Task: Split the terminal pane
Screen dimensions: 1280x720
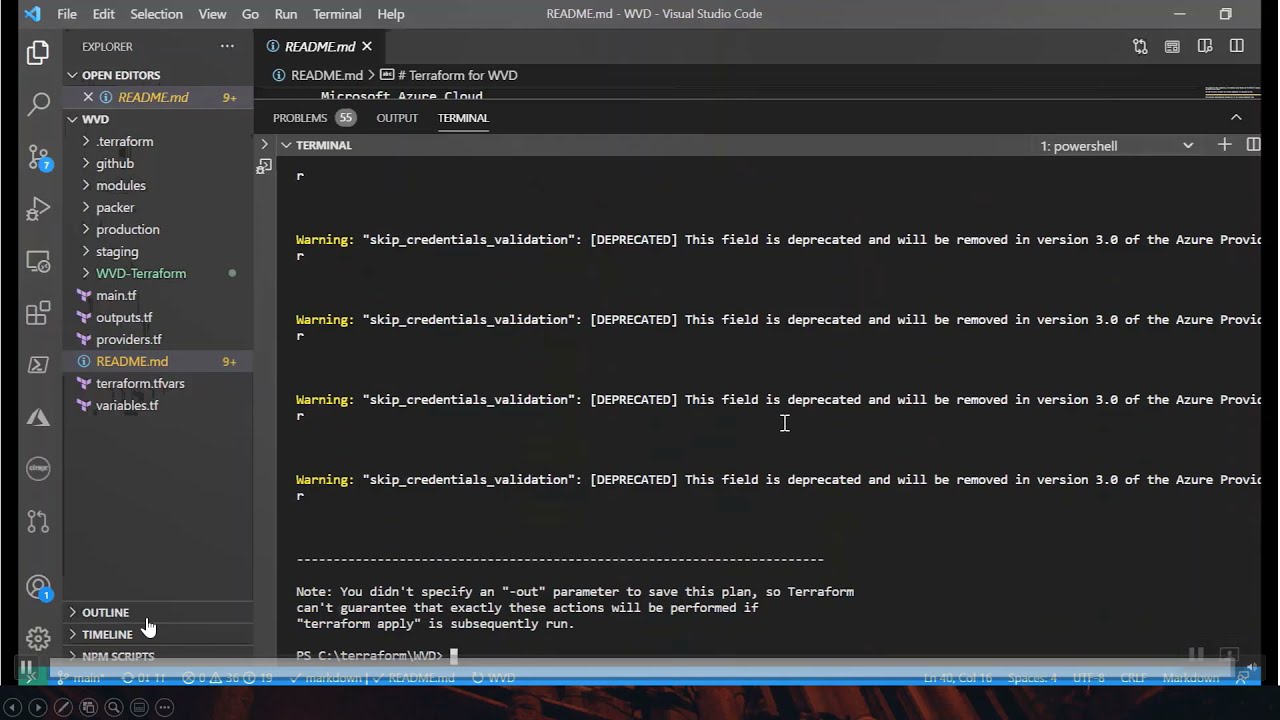Action: [1253, 145]
